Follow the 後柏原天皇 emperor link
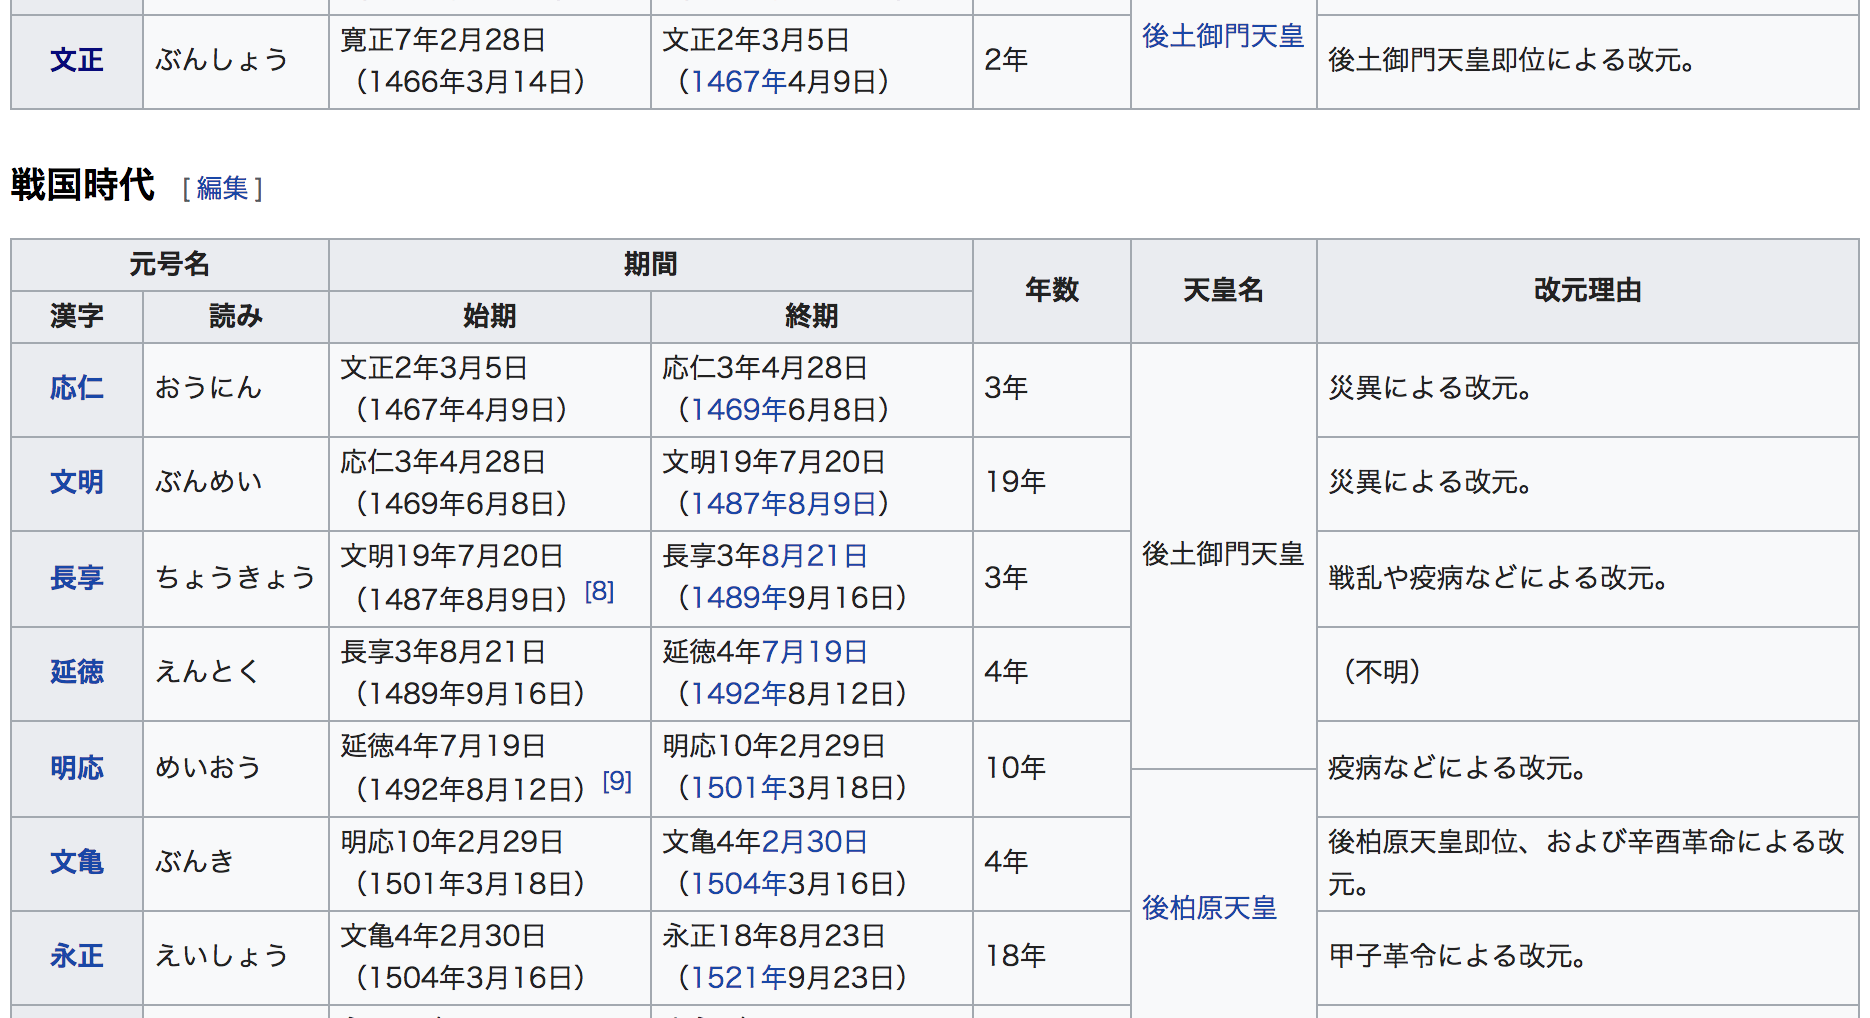This screenshot has width=1870, height=1018. tap(1209, 910)
